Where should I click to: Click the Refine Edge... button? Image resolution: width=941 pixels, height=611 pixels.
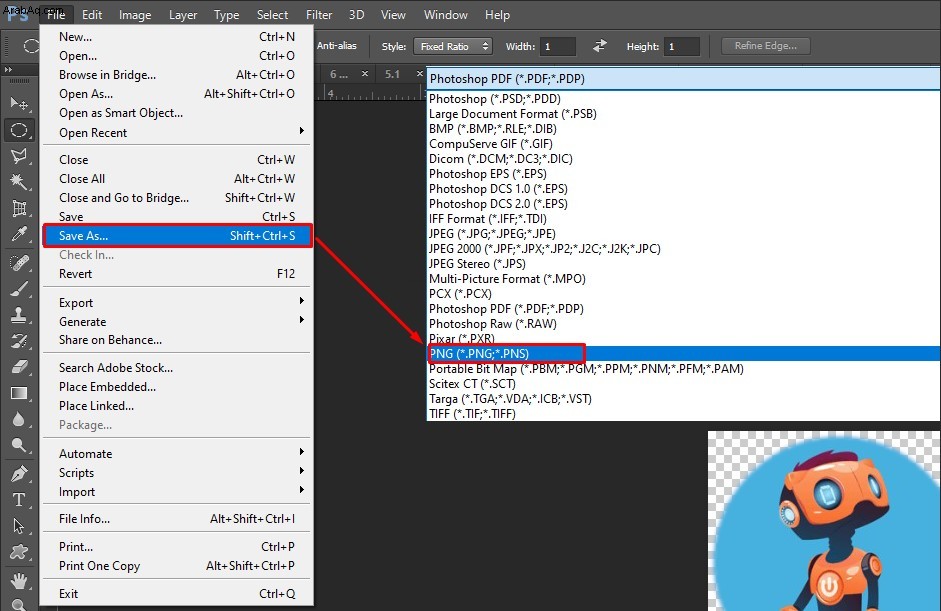point(766,46)
